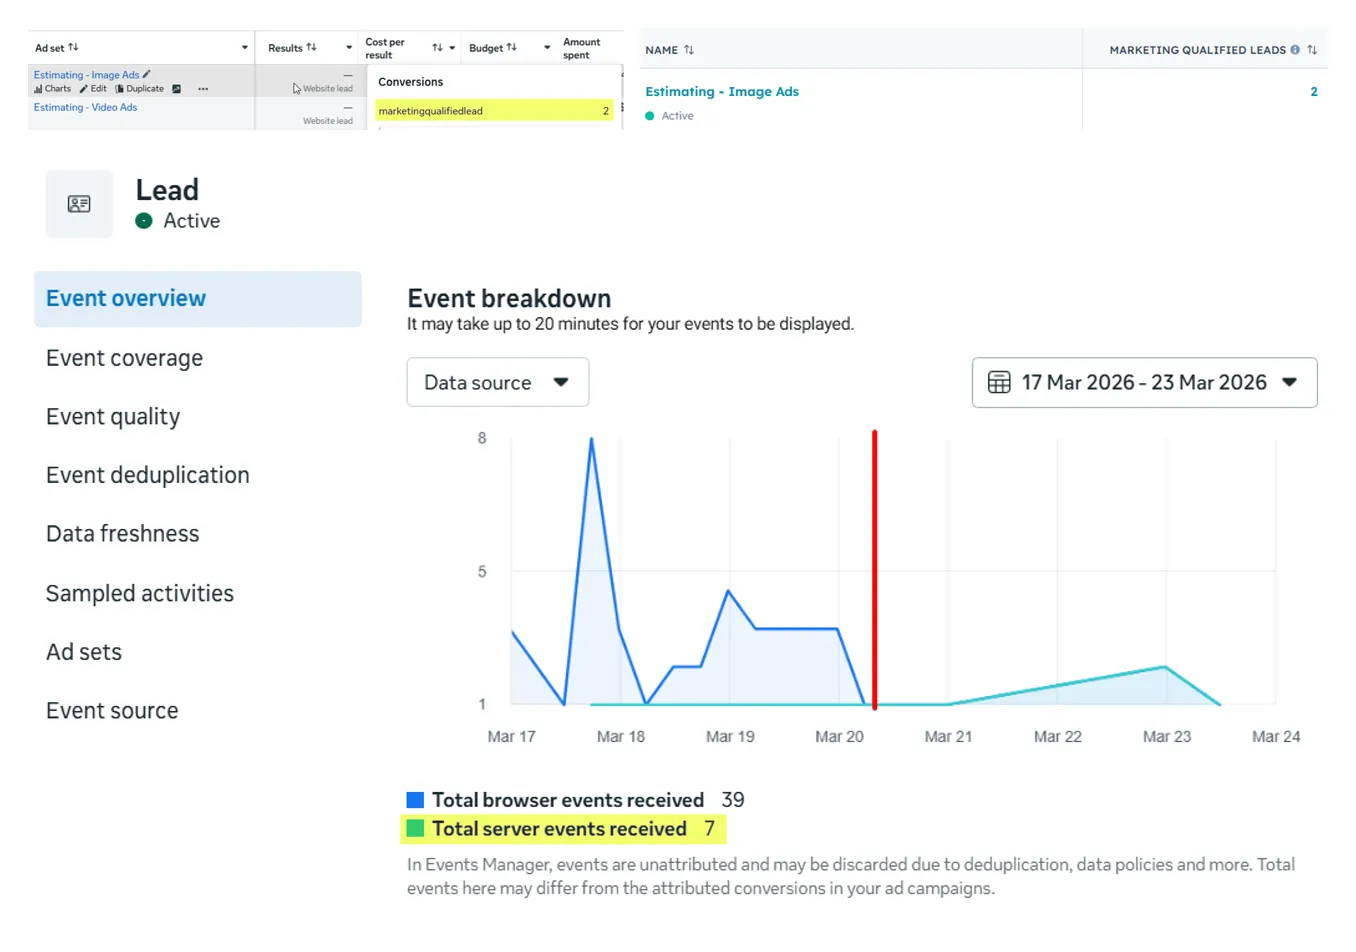Sort by the Results column arrows

(311, 47)
